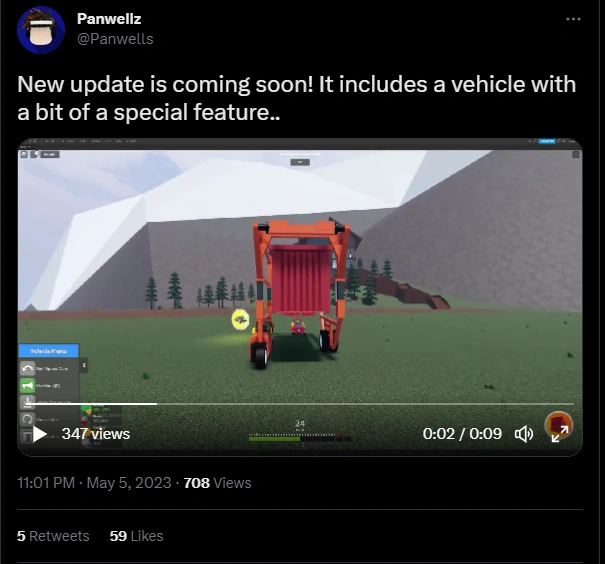
Task: Open the @Panwells handle link
Action: [115, 39]
